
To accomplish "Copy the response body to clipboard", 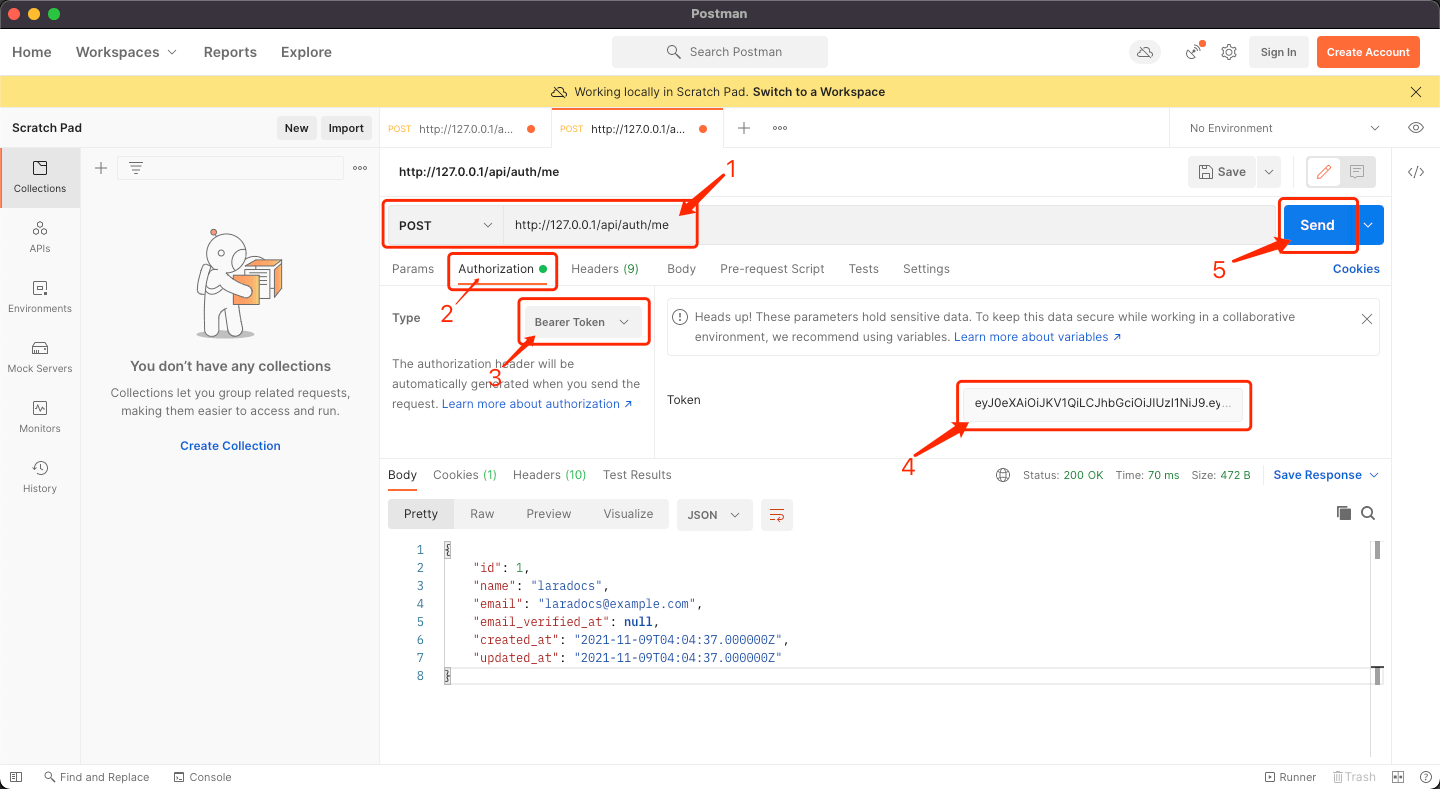I will click(x=1344, y=513).
